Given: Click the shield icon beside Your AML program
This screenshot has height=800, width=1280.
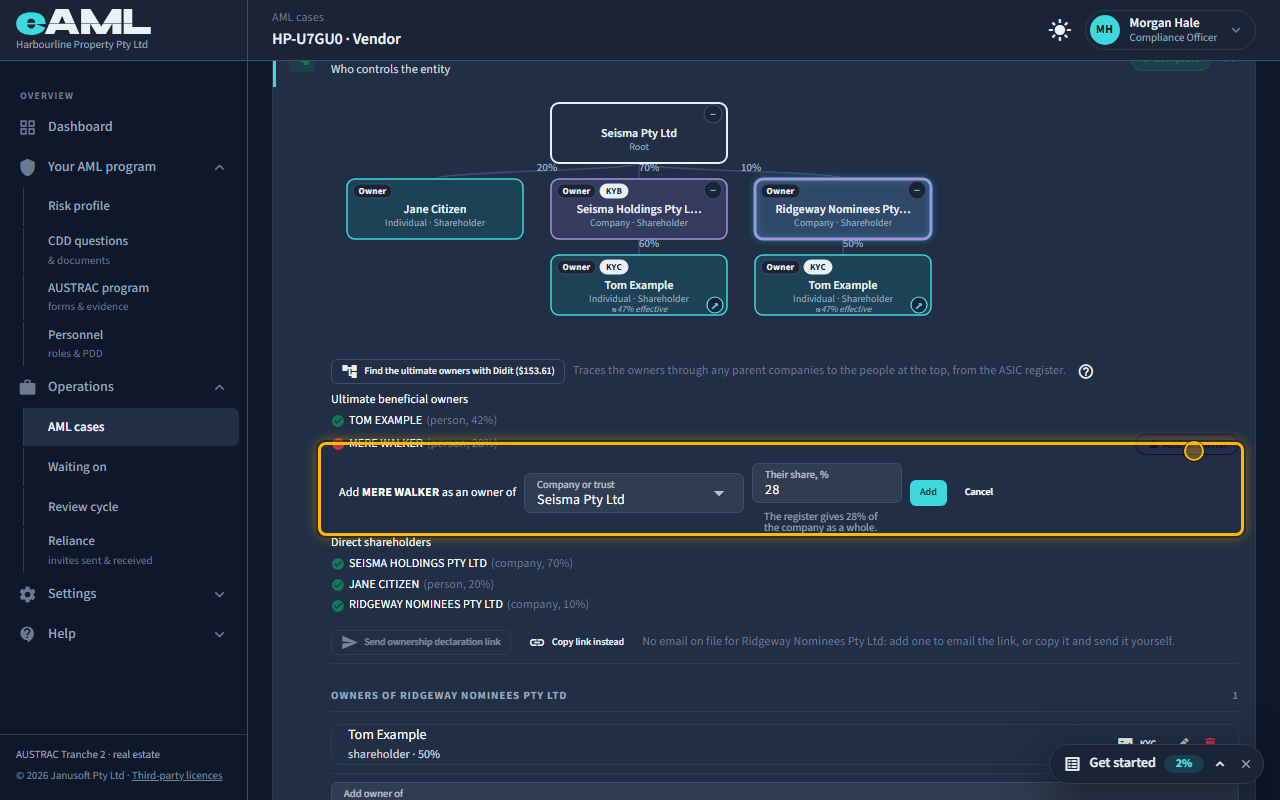Looking at the screenshot, I should 28,167.
